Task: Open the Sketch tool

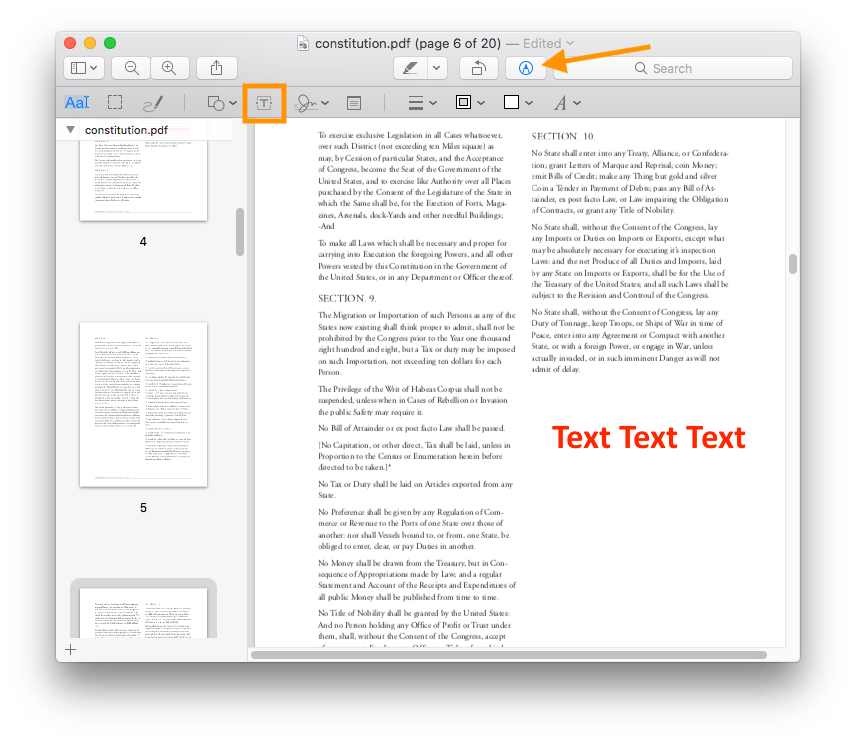Action: pos(152,102)
